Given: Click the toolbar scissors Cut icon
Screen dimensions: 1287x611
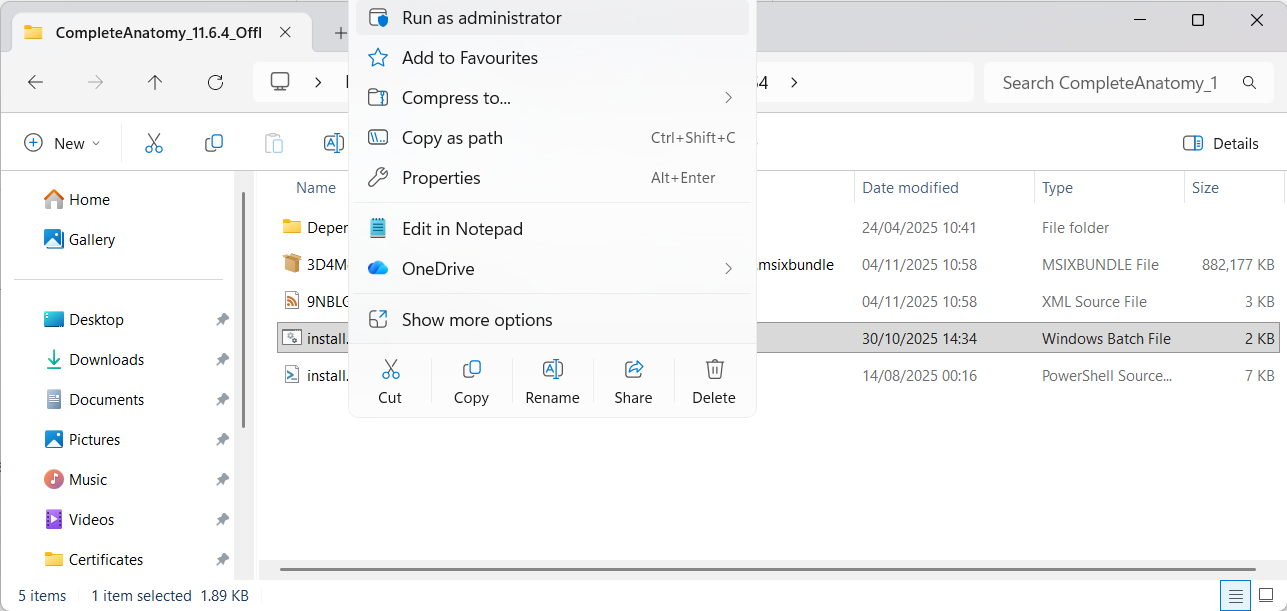Looking at the screenshot, I should pyautogui.click(x=153, y=143).
